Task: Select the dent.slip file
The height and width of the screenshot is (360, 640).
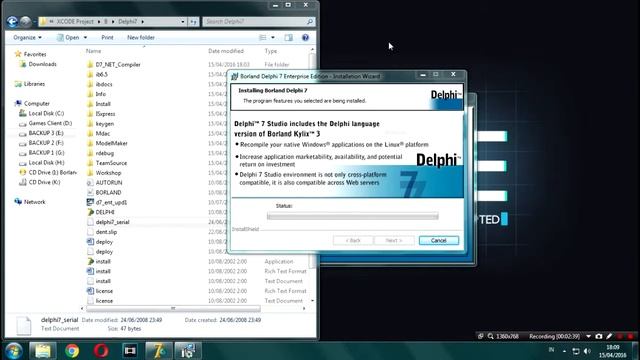Action: 102,232
